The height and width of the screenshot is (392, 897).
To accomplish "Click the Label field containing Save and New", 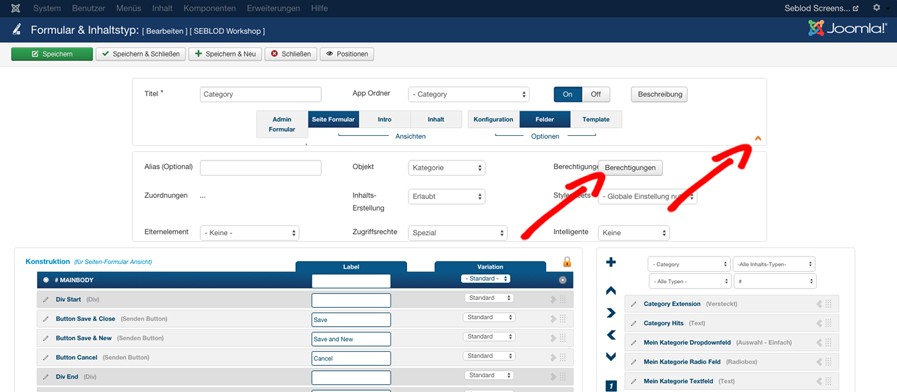I will click(x=351, y=339).
